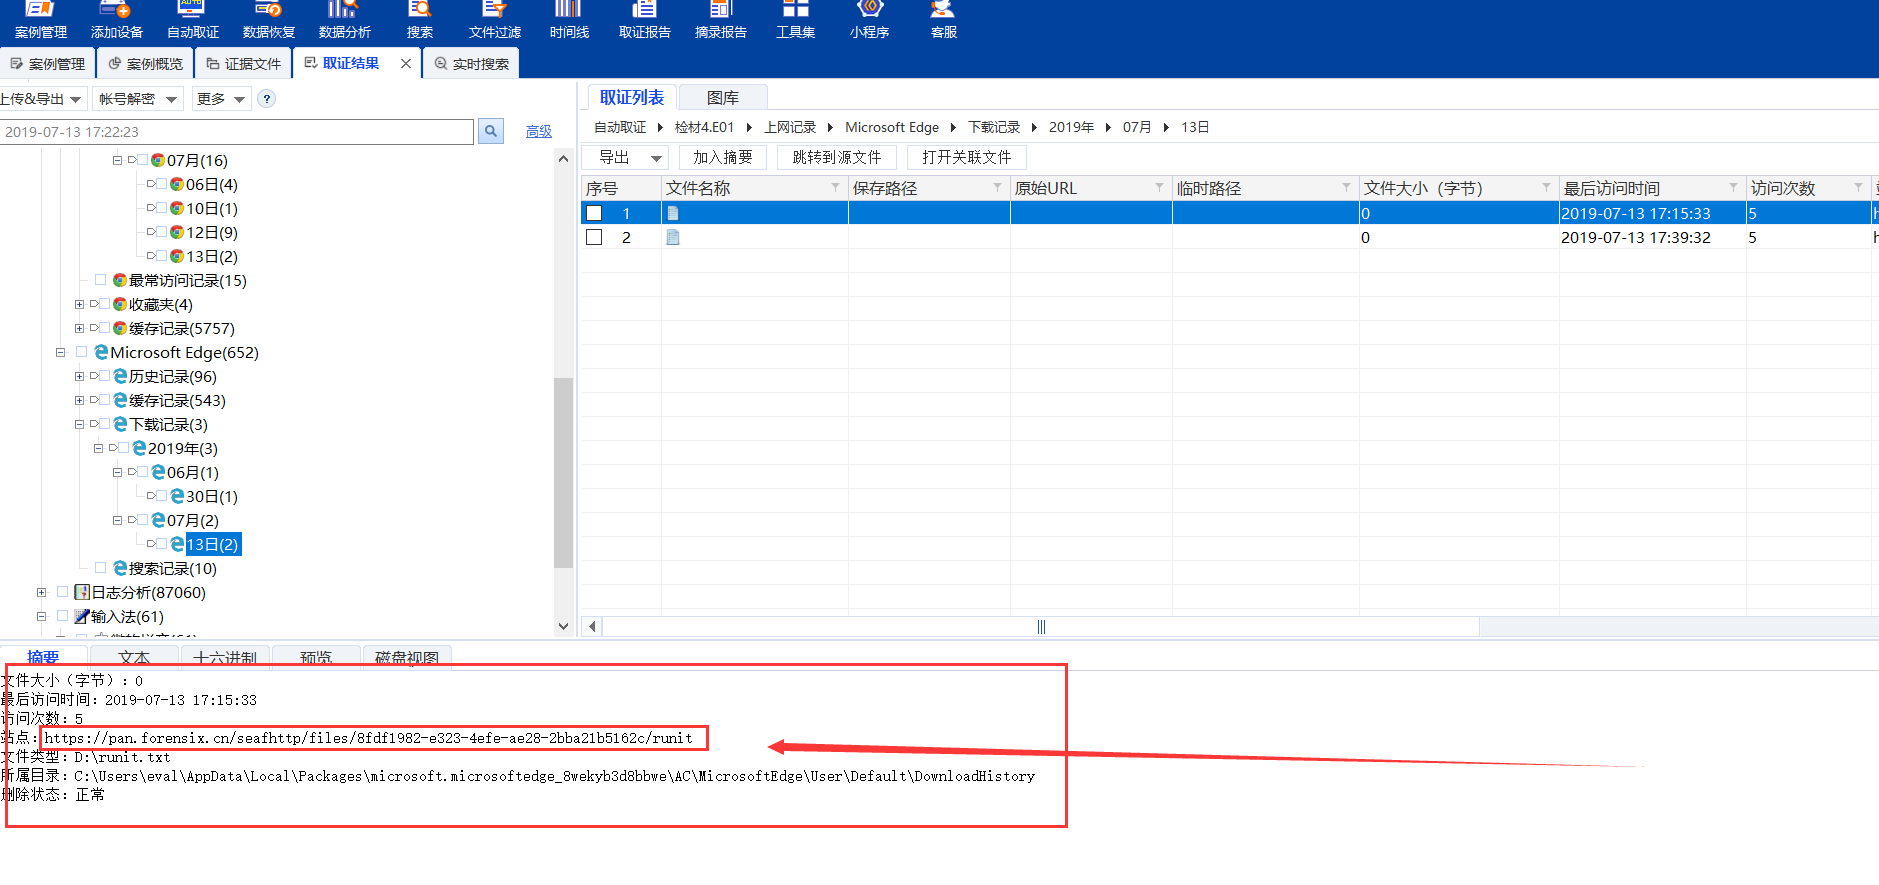The height and width of the screenshot is (885, 1879).
Task: Select the 30日(1) tree item under 06月
Action: 211,496
